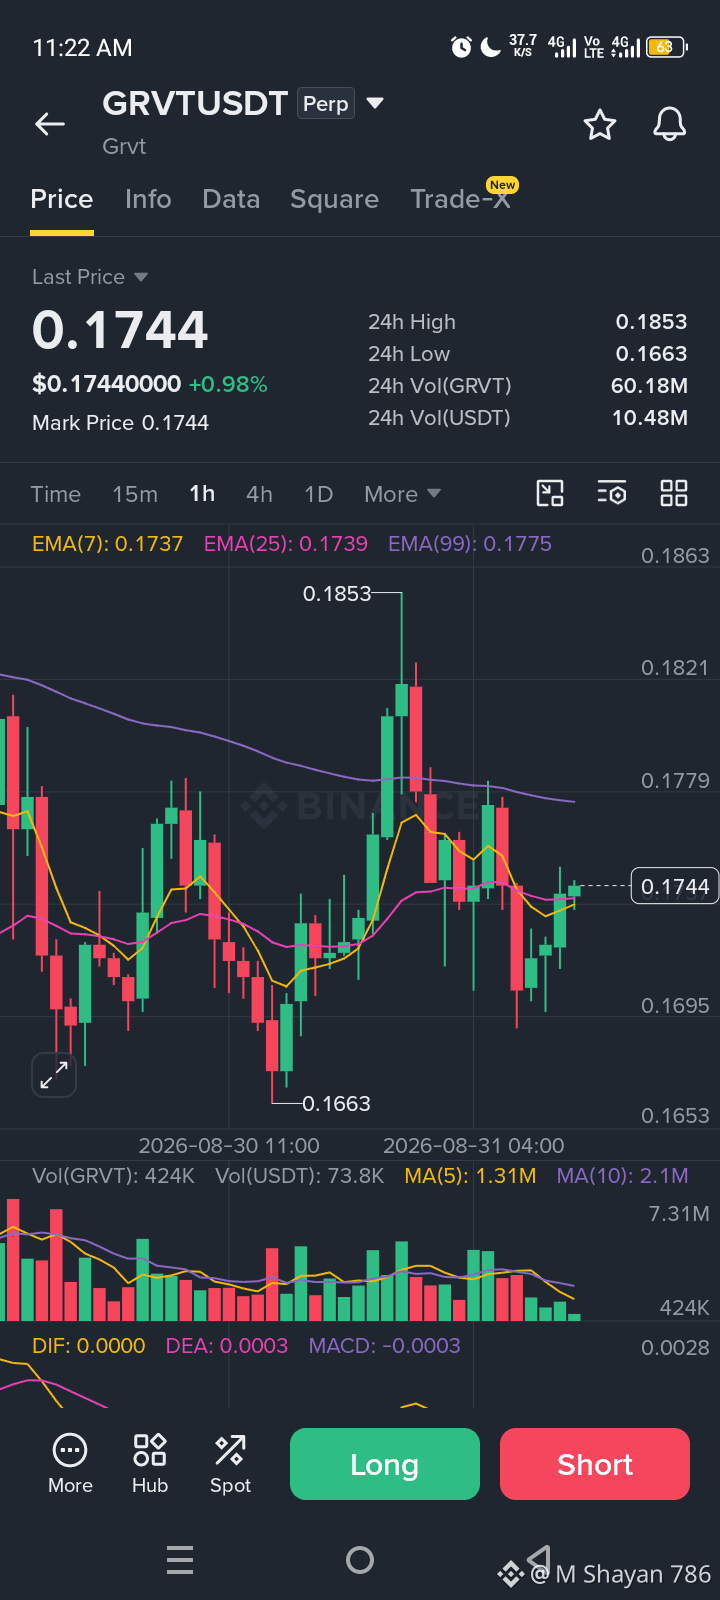Select the 4h chart interval
Viewport: 720px width, 1600px height.
point(259,494)
